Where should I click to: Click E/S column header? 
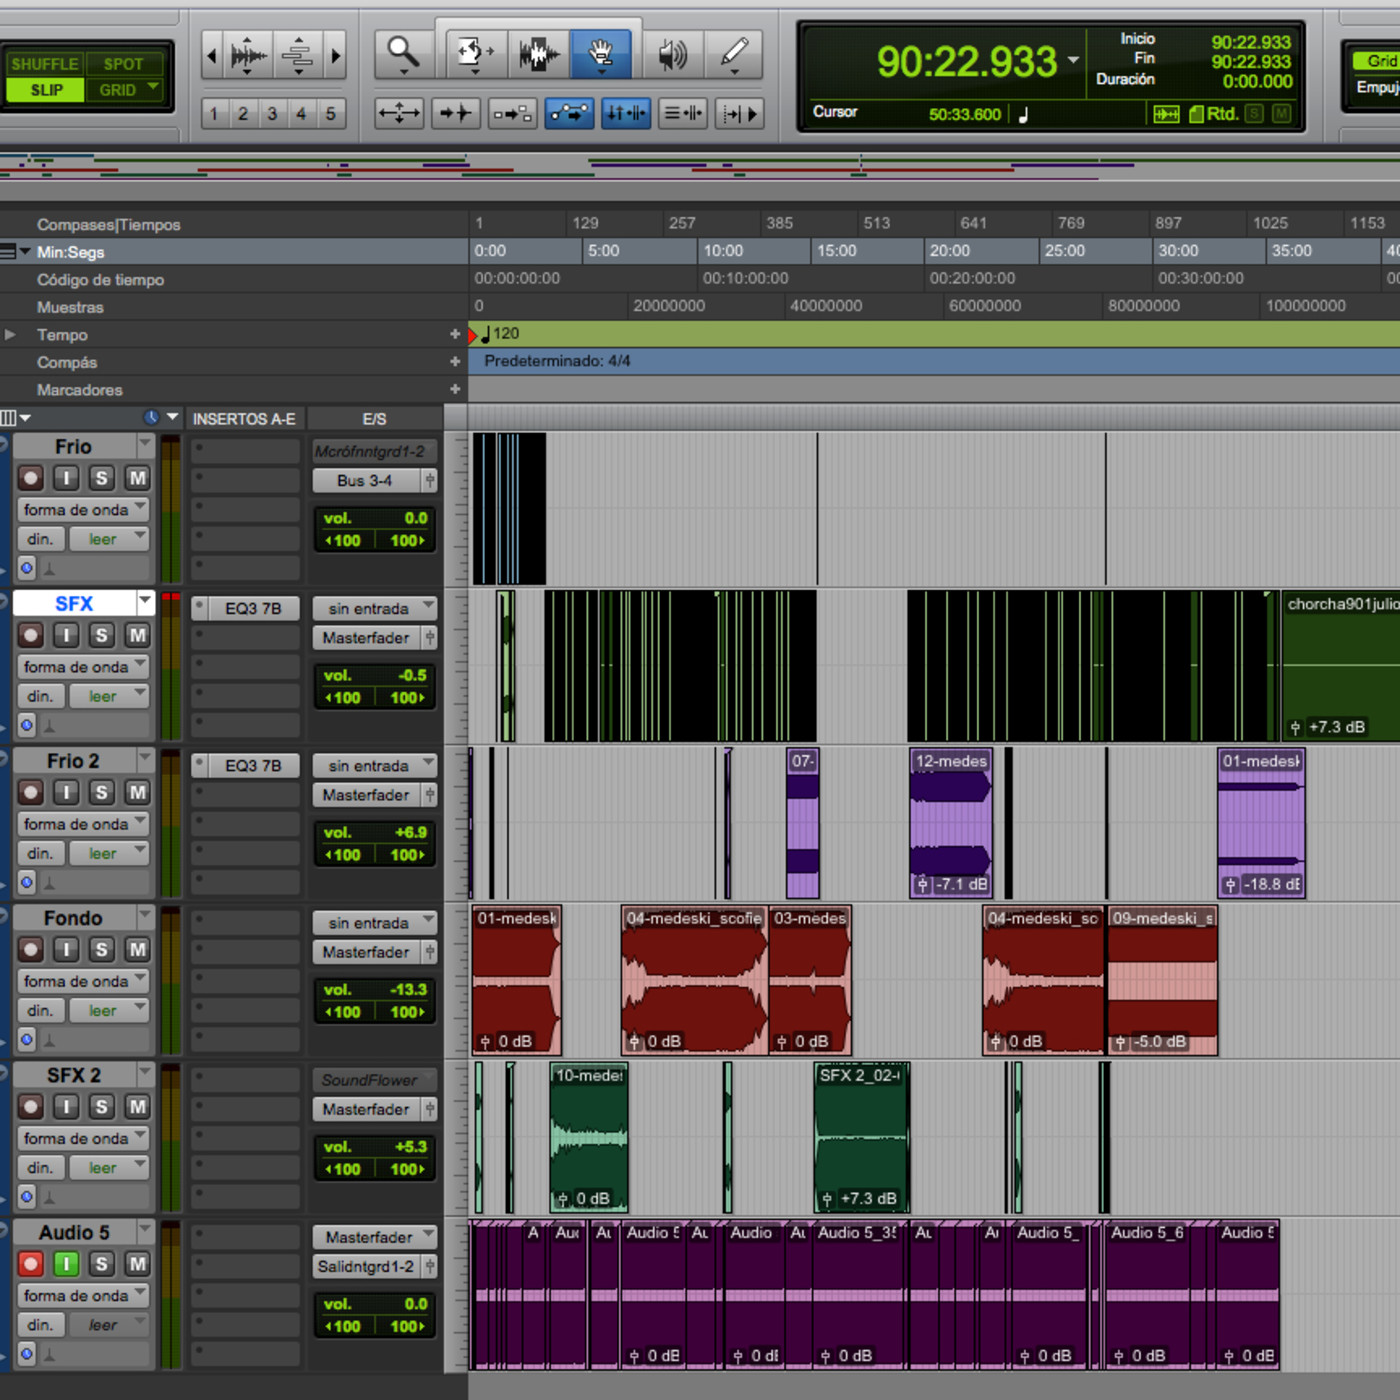pyautogui.click(x=375, y=419)
